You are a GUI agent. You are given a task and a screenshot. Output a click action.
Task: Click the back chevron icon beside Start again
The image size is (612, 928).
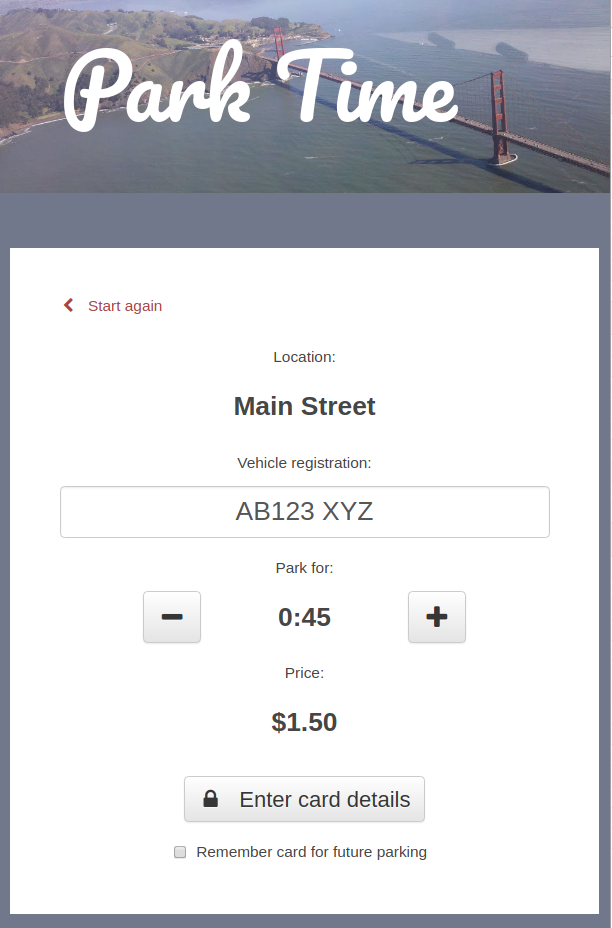click(x=68, y=306)
